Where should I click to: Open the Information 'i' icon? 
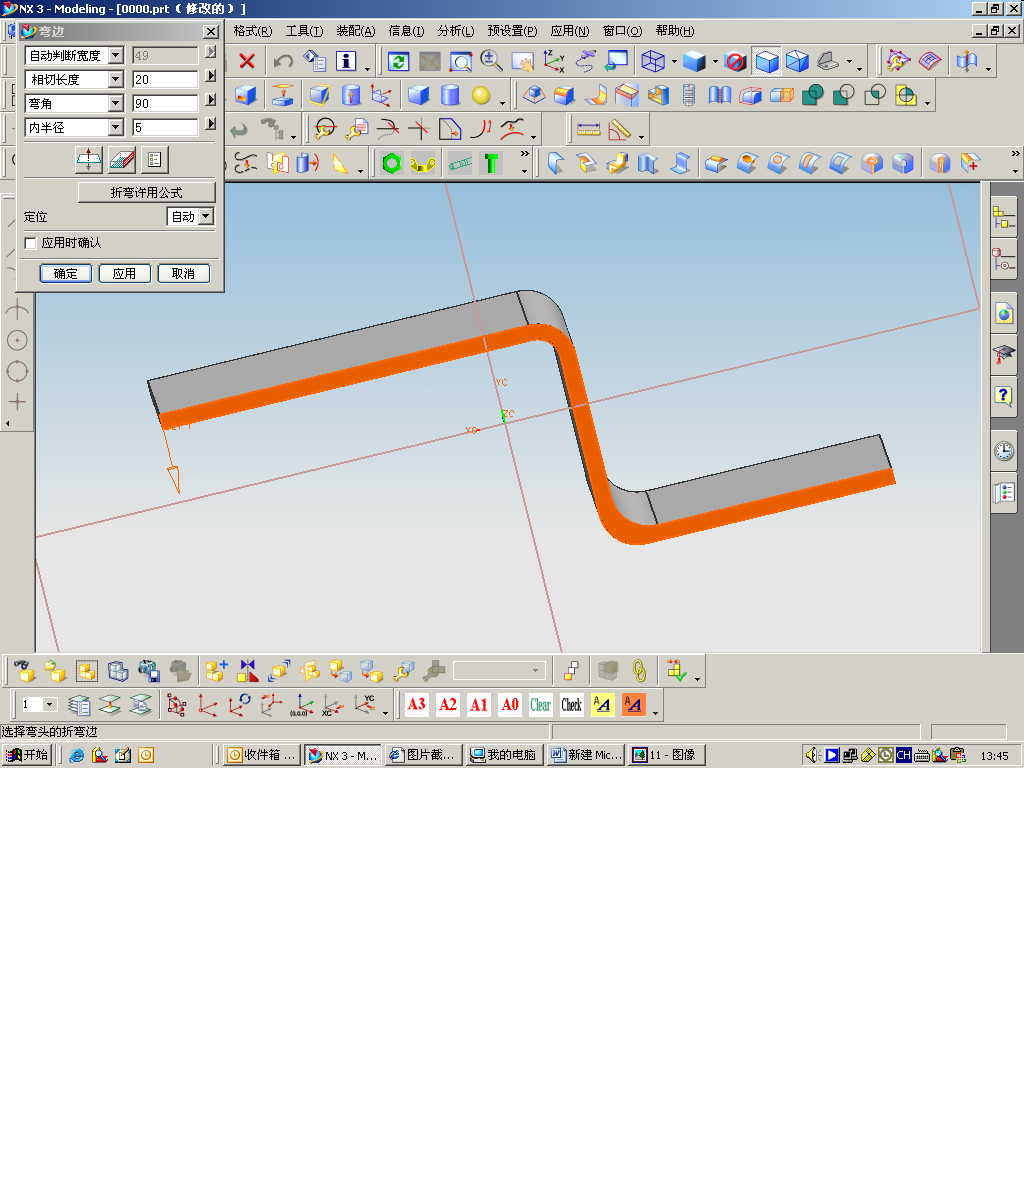click(346, 61)
